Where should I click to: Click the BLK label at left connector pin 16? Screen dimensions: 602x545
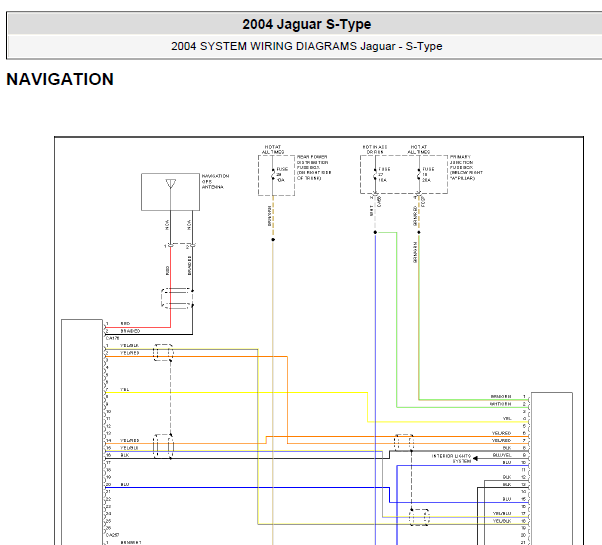125,455
